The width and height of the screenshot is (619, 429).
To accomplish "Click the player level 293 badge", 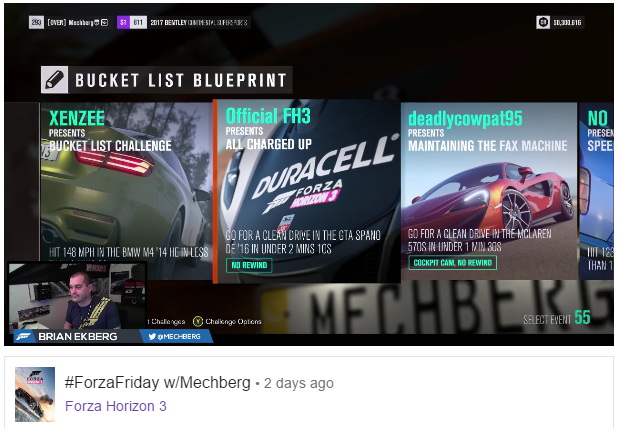I will 36,22.
